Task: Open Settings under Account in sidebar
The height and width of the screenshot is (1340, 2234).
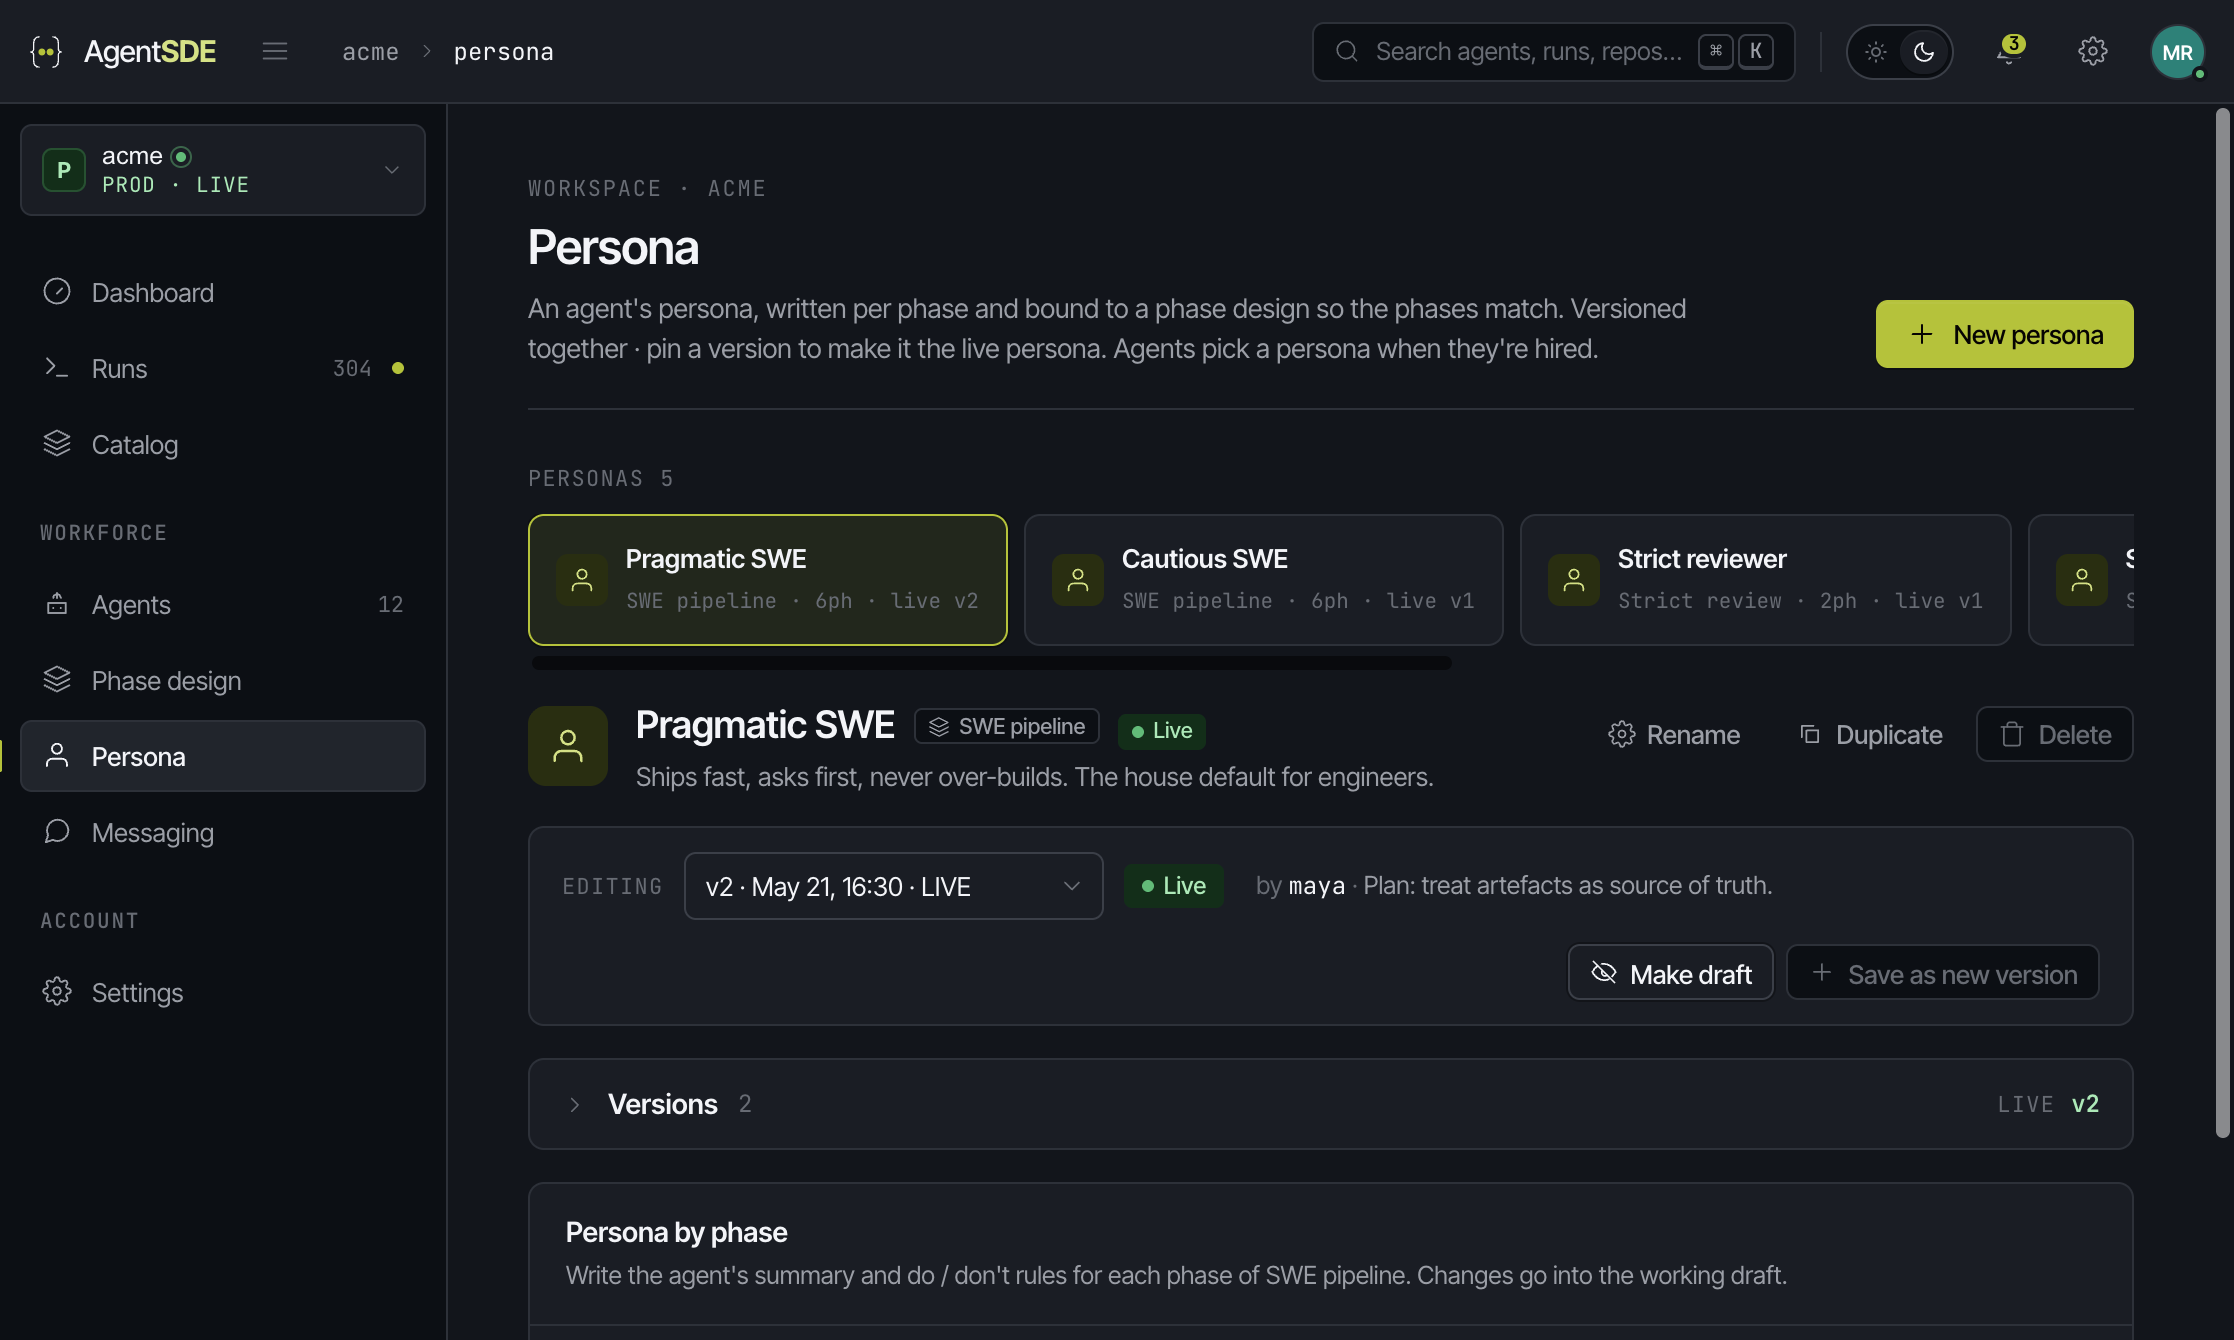Action: (x=223, y=992)
